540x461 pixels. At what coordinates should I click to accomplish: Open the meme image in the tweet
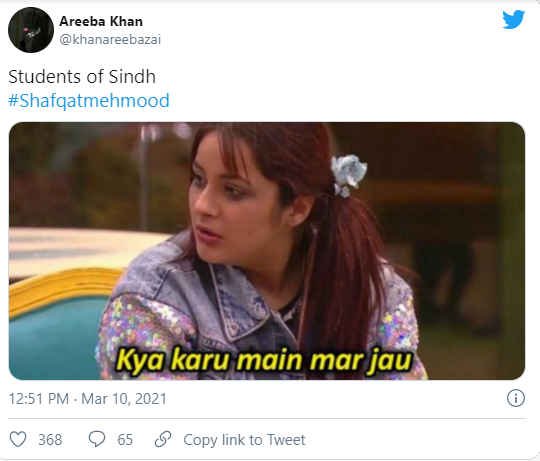267,251
